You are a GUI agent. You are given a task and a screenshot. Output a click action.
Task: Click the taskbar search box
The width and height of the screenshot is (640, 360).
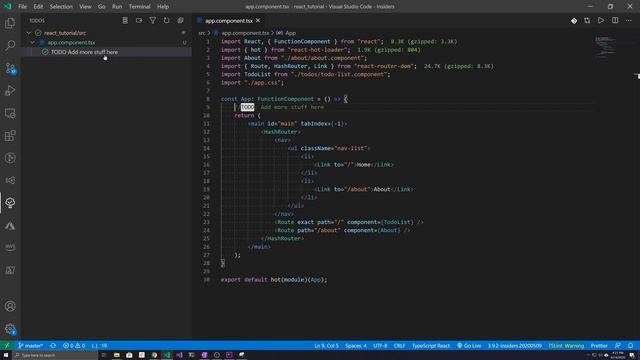pyautogui.click(x=55, y=355)
